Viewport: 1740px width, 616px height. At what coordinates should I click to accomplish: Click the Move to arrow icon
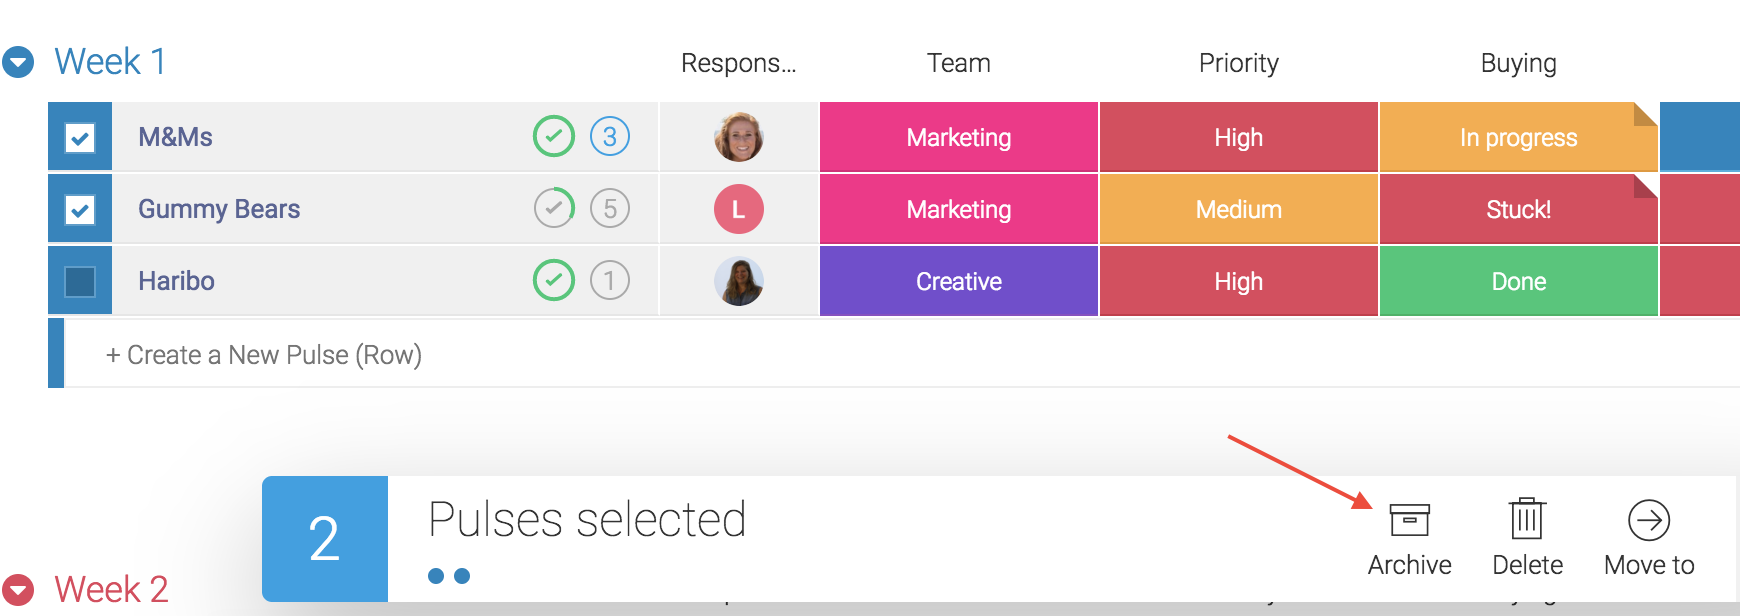tap(1649, 520)
